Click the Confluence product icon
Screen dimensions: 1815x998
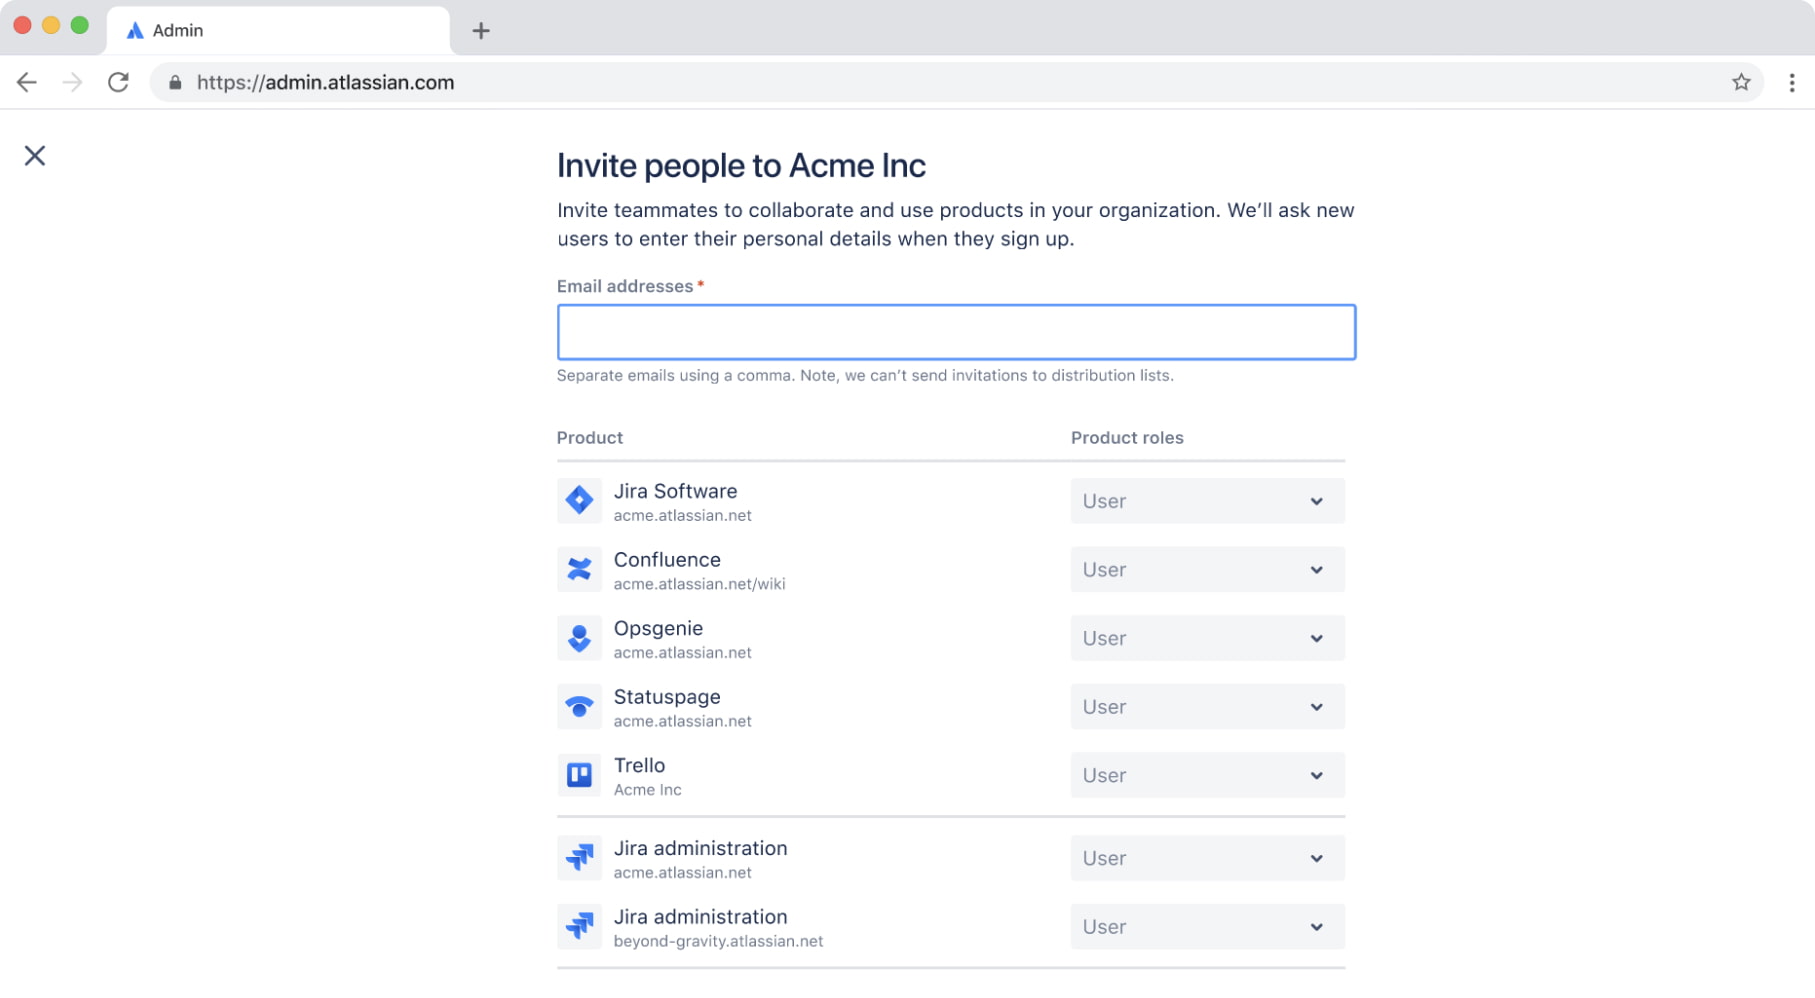pos(579,569)
